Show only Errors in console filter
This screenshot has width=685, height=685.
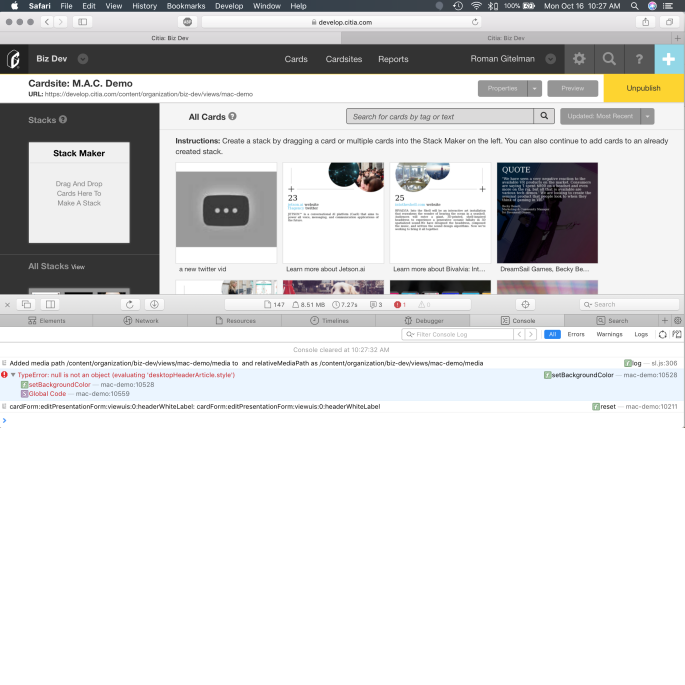tap(576, 334)
